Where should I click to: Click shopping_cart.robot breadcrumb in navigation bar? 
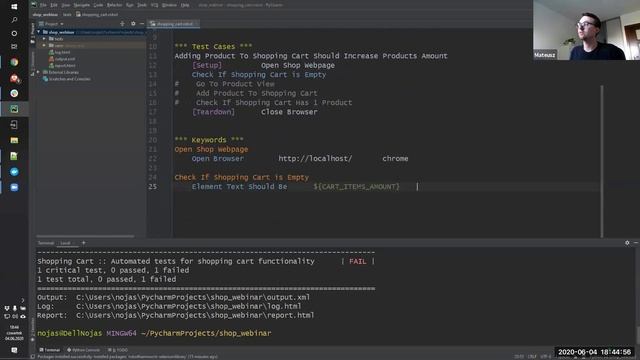tap(97, 14)
